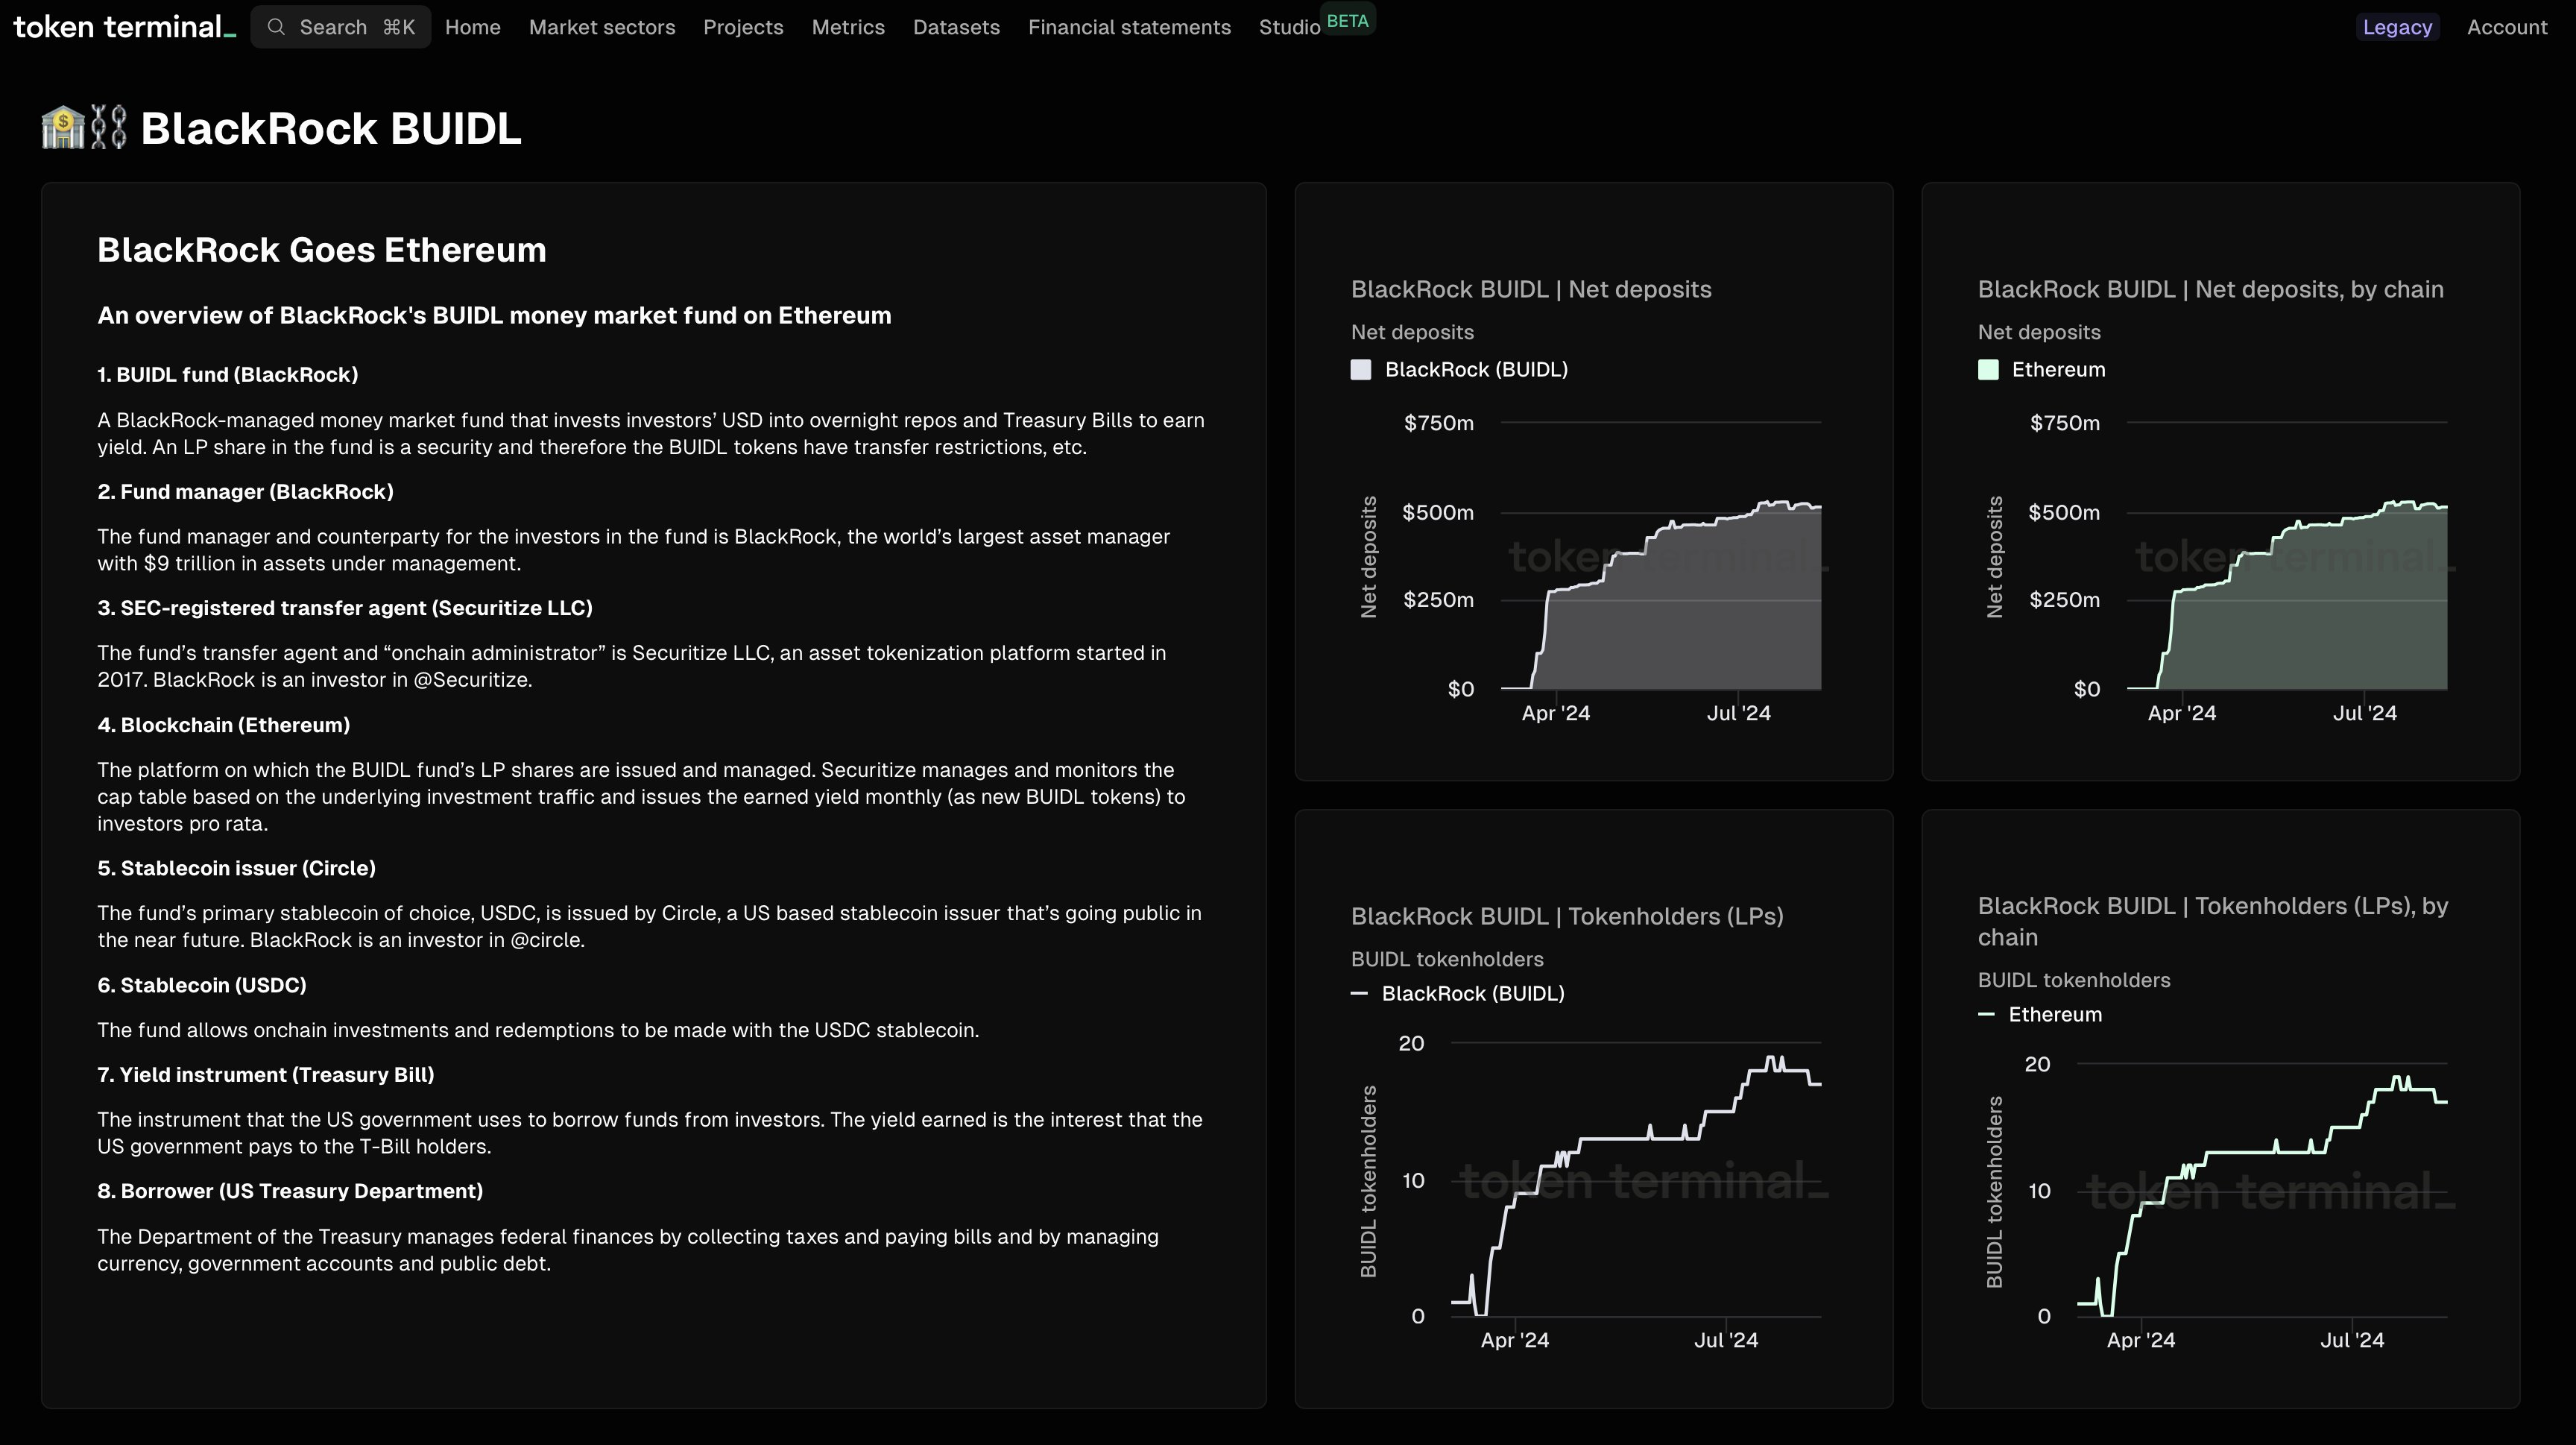Screen dimensions: 2576x1445
Task: Click the bank emoji beside BlackRock BUIDL
Action: [x=62, y=128]
